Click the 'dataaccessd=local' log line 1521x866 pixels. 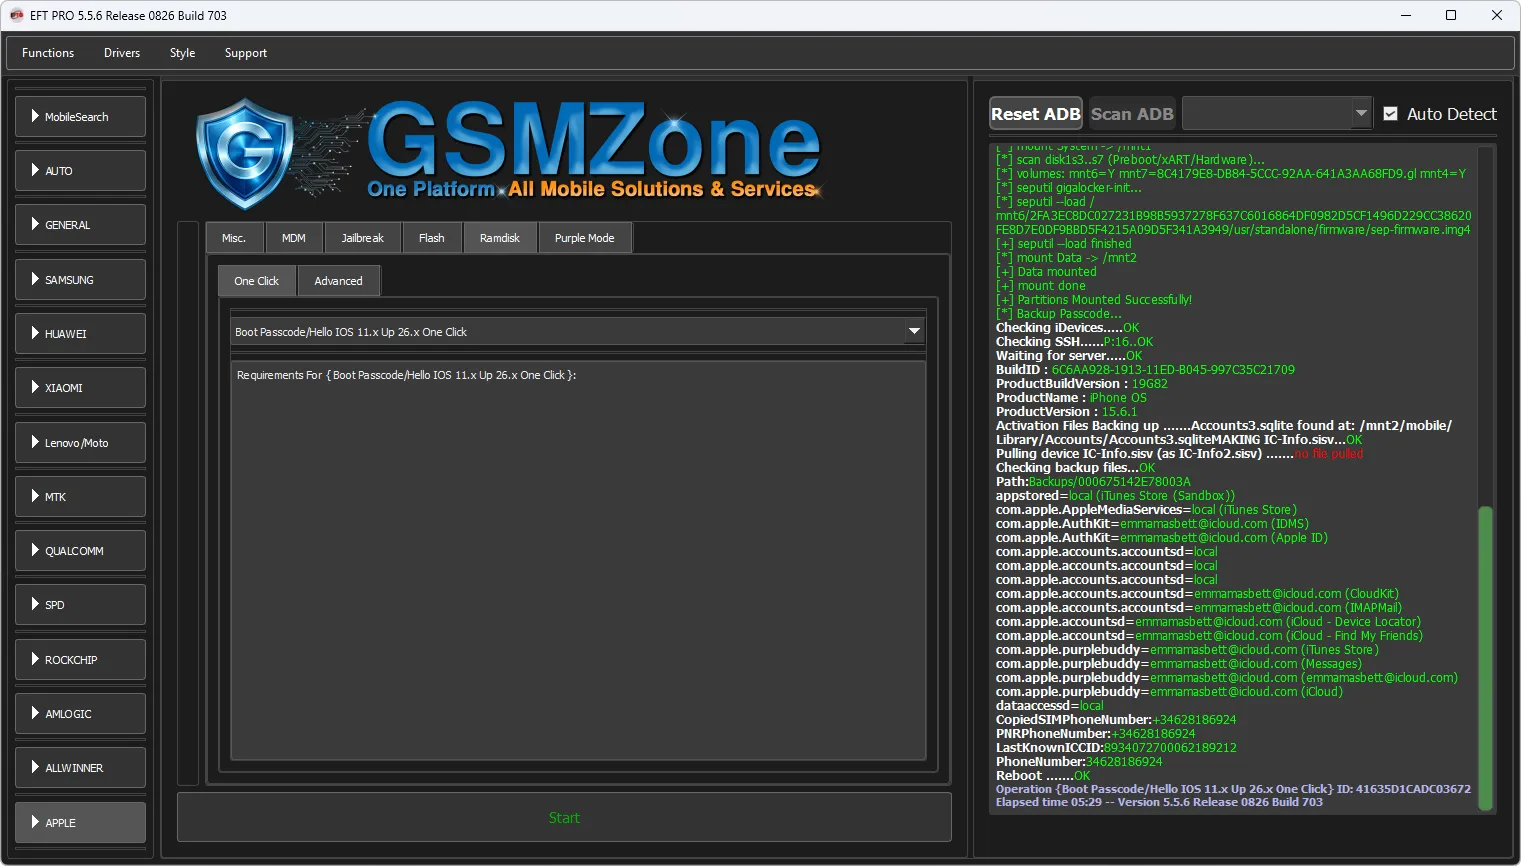click(x=1050, y=706)
